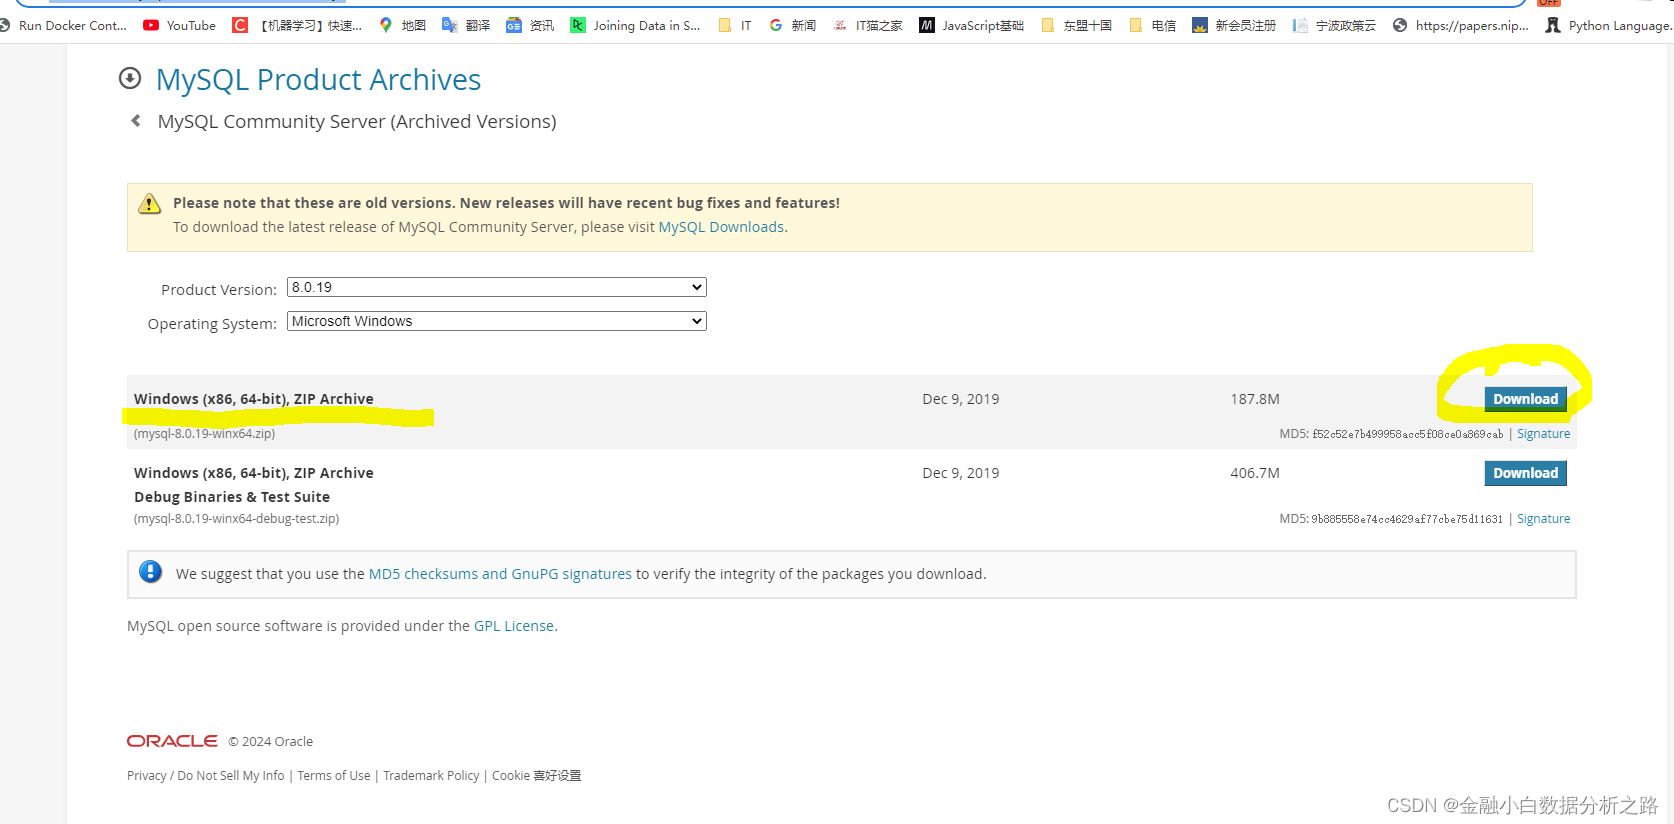Click the blue info exclamation icon

(150, 572)
